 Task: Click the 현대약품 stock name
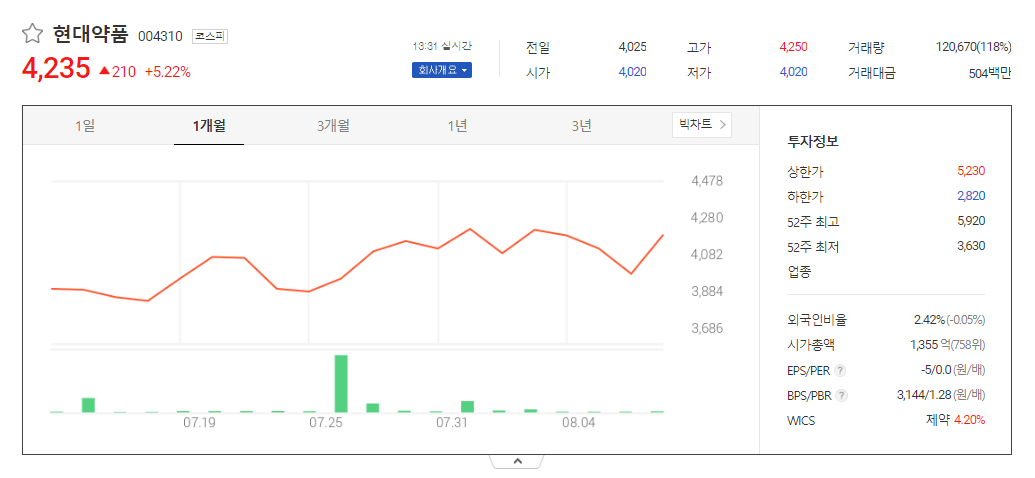click(x=90, y=34)
